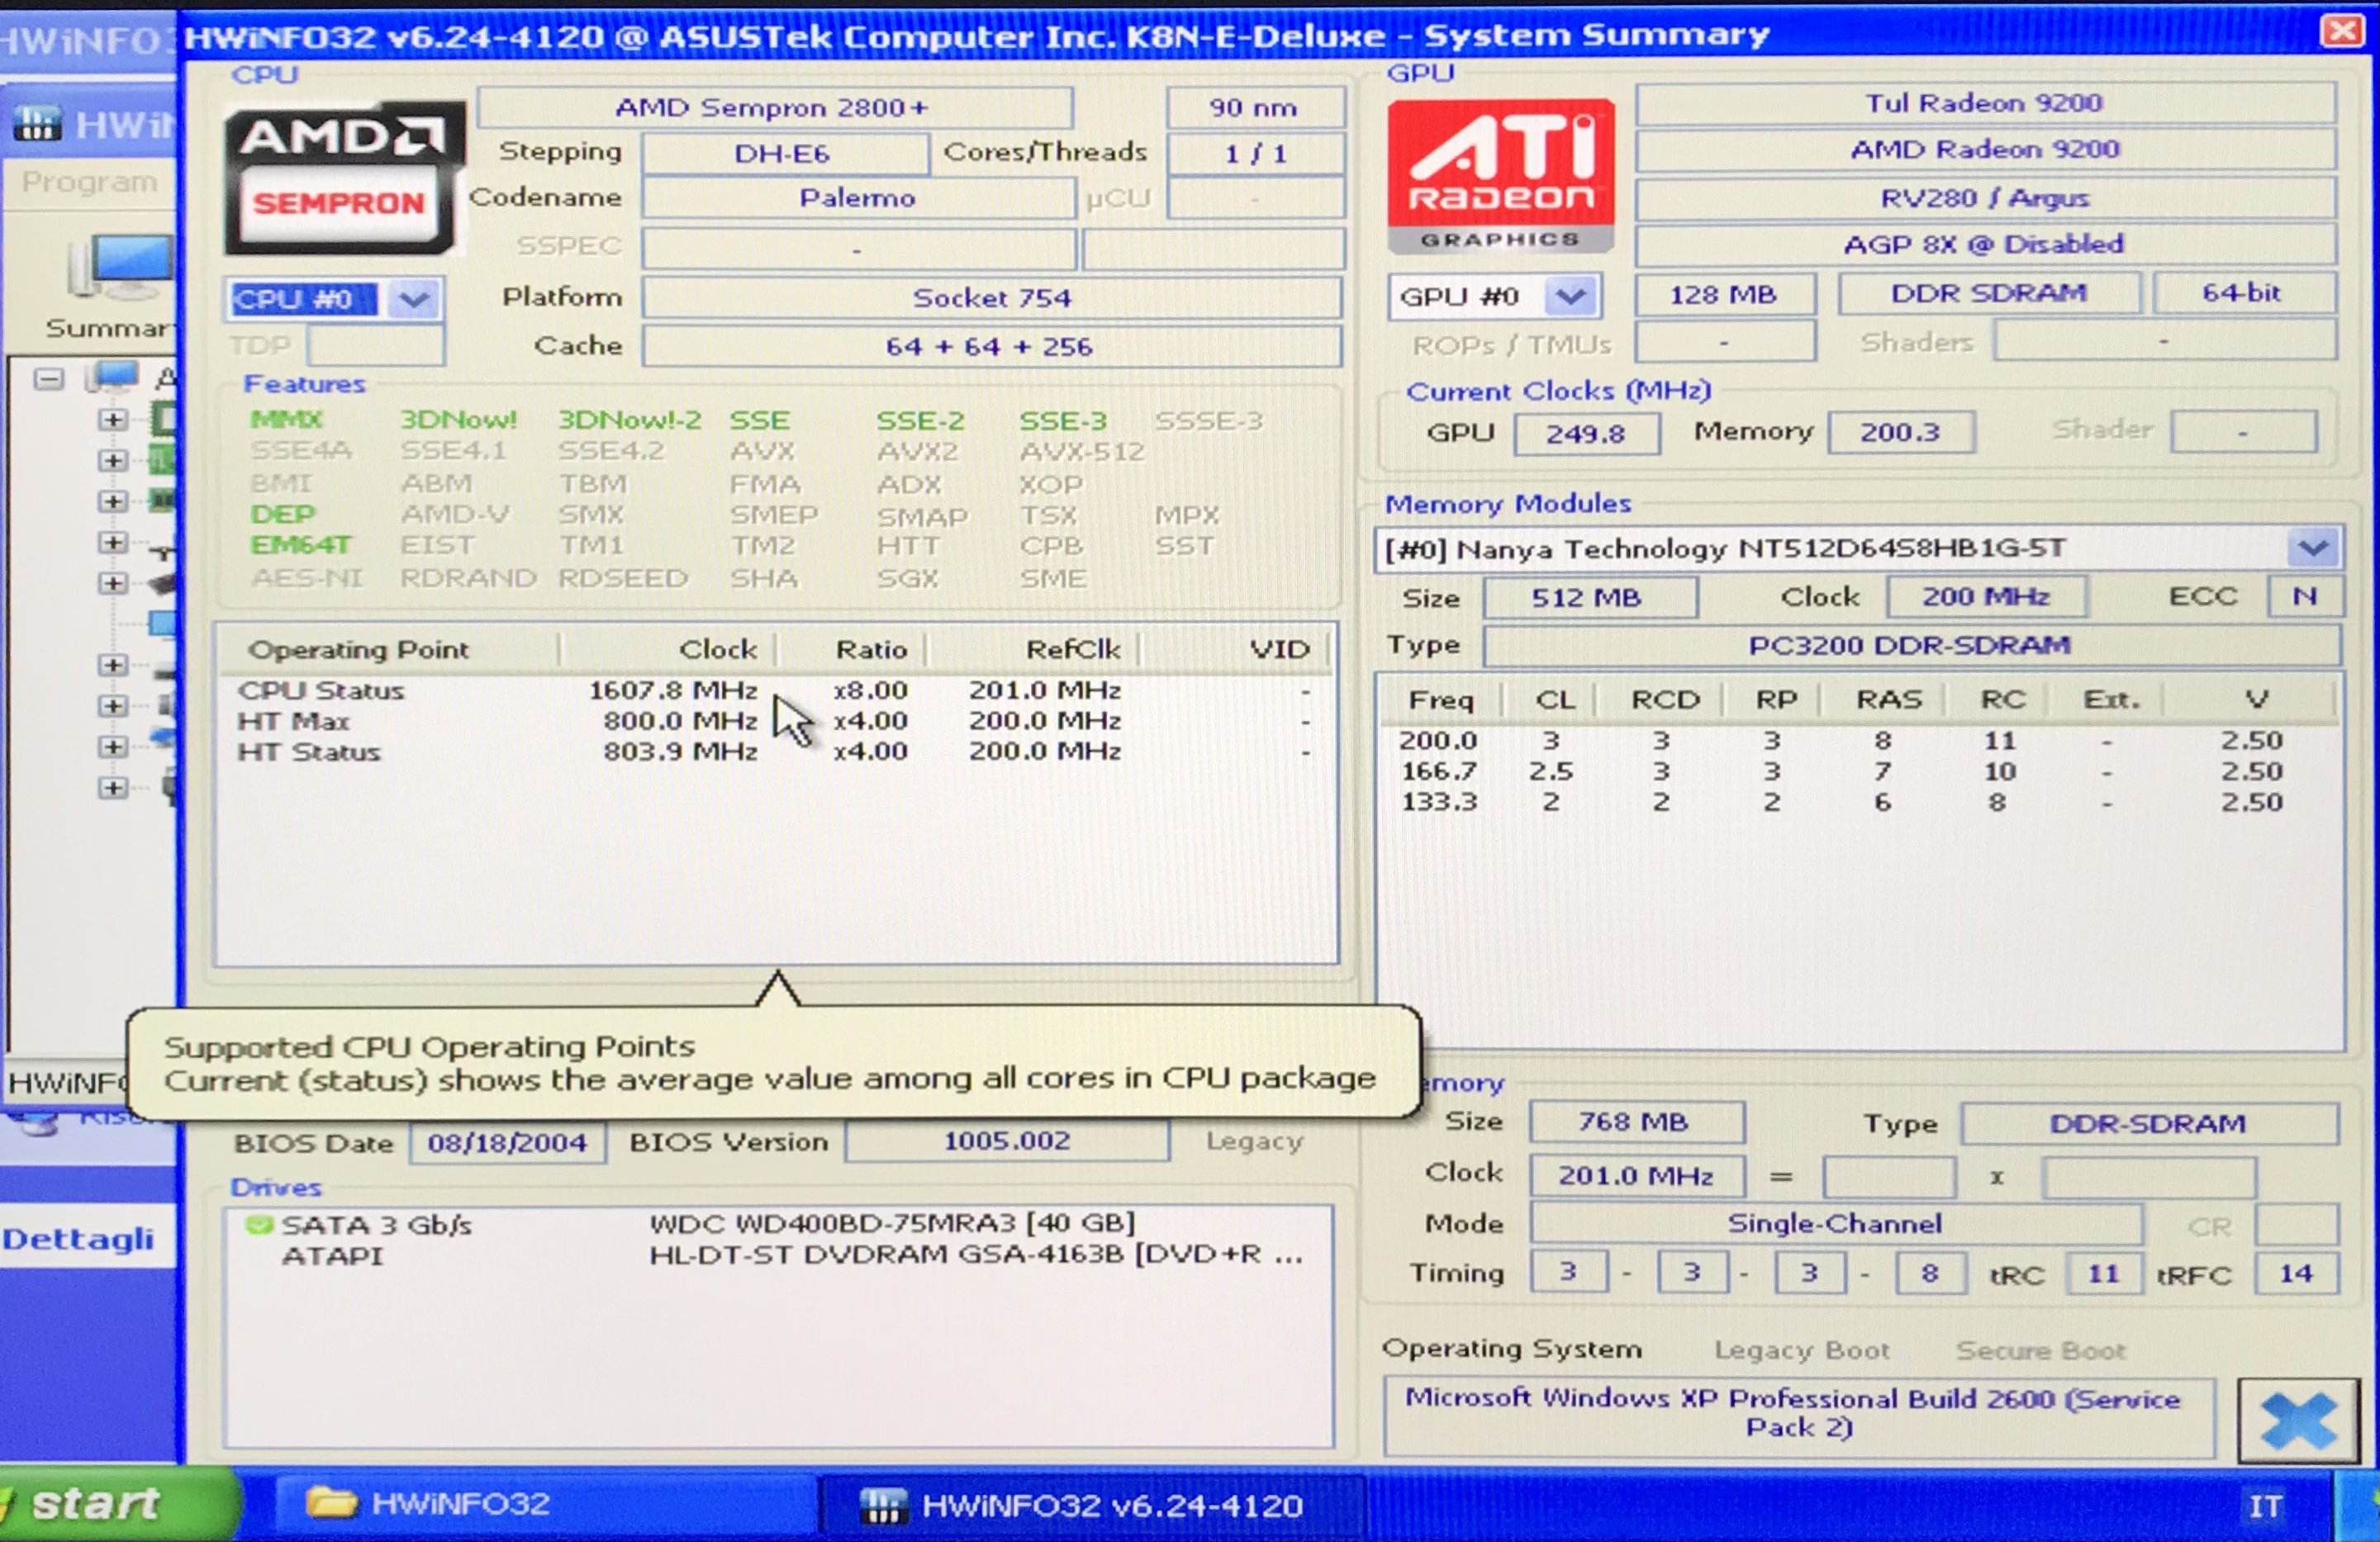Viewport: 2380px width, 1542px height.
Task: Open the Program menu
Action: coord(89,182)
